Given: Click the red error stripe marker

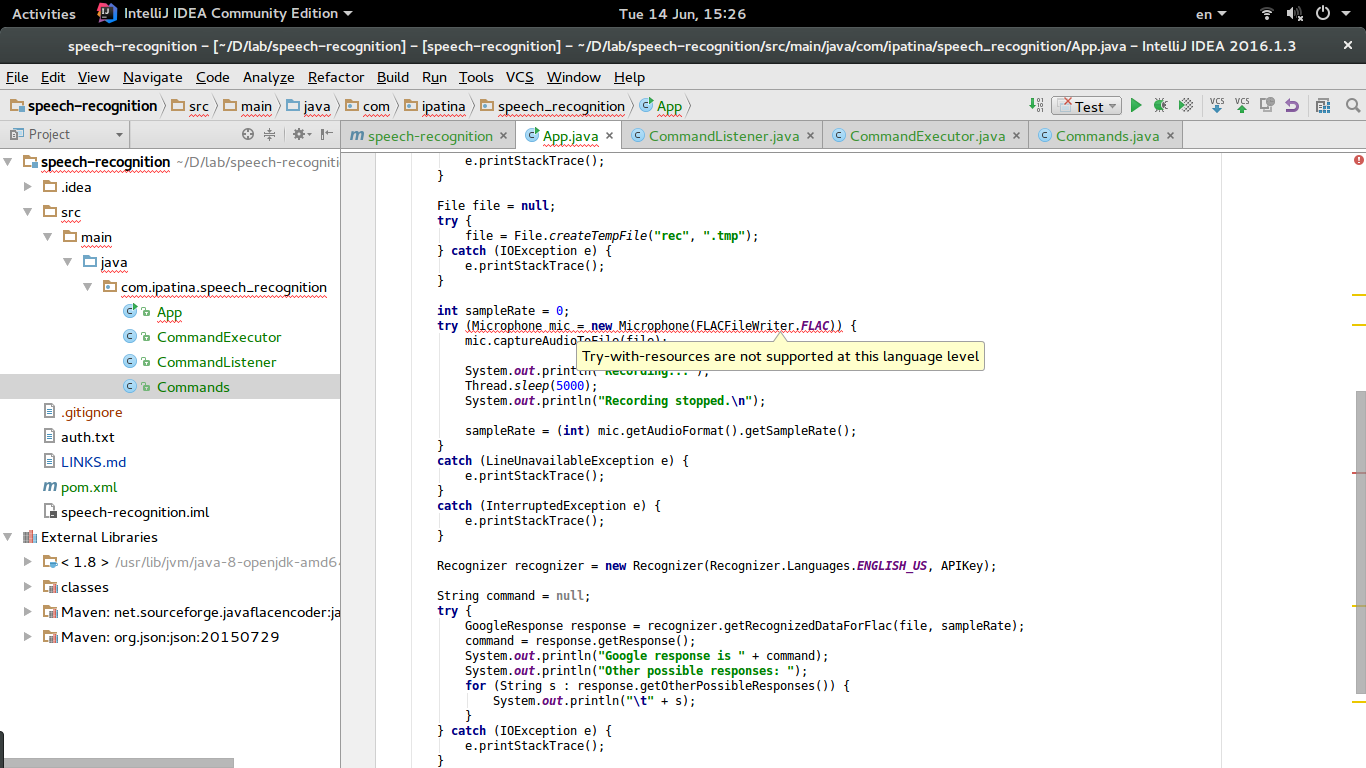Looking at the screenshot, I should tap(1358, 471).
